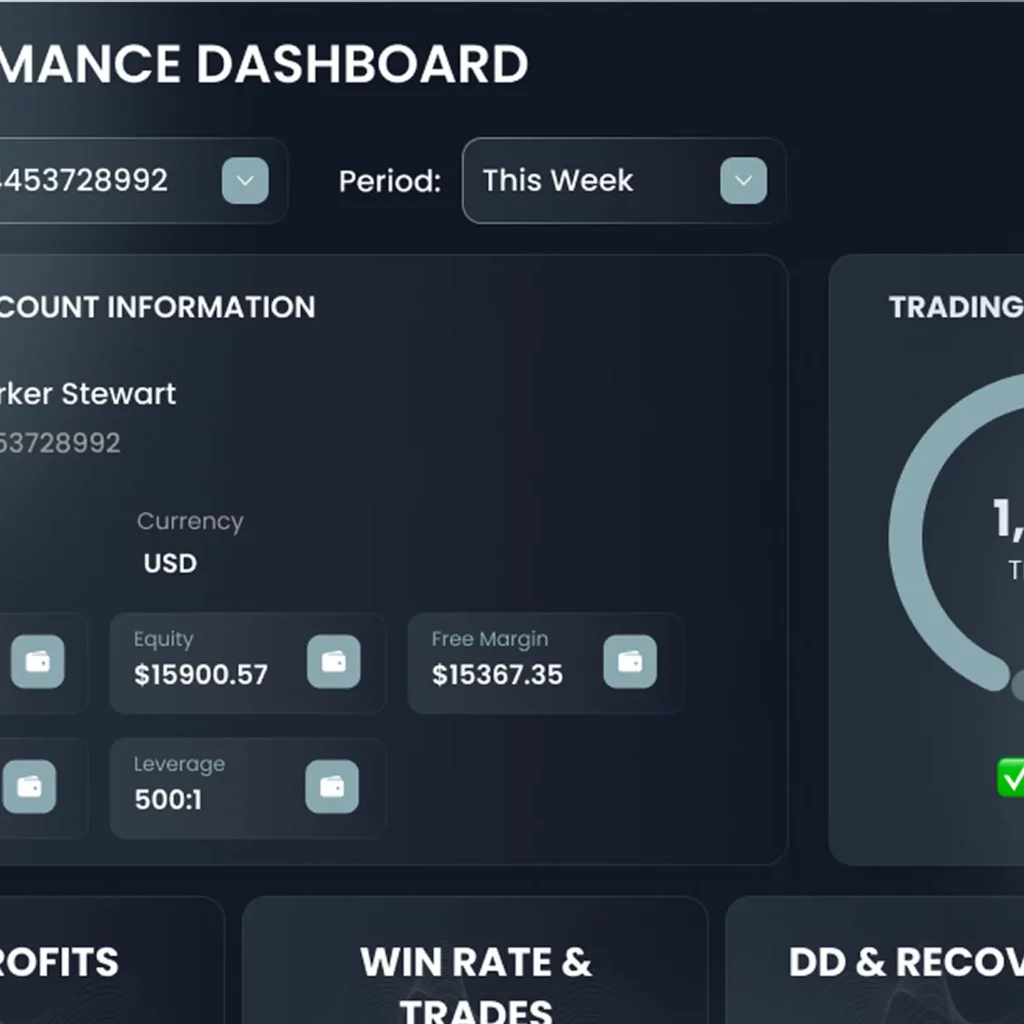Select the "This Week" period text

(557, 181)
